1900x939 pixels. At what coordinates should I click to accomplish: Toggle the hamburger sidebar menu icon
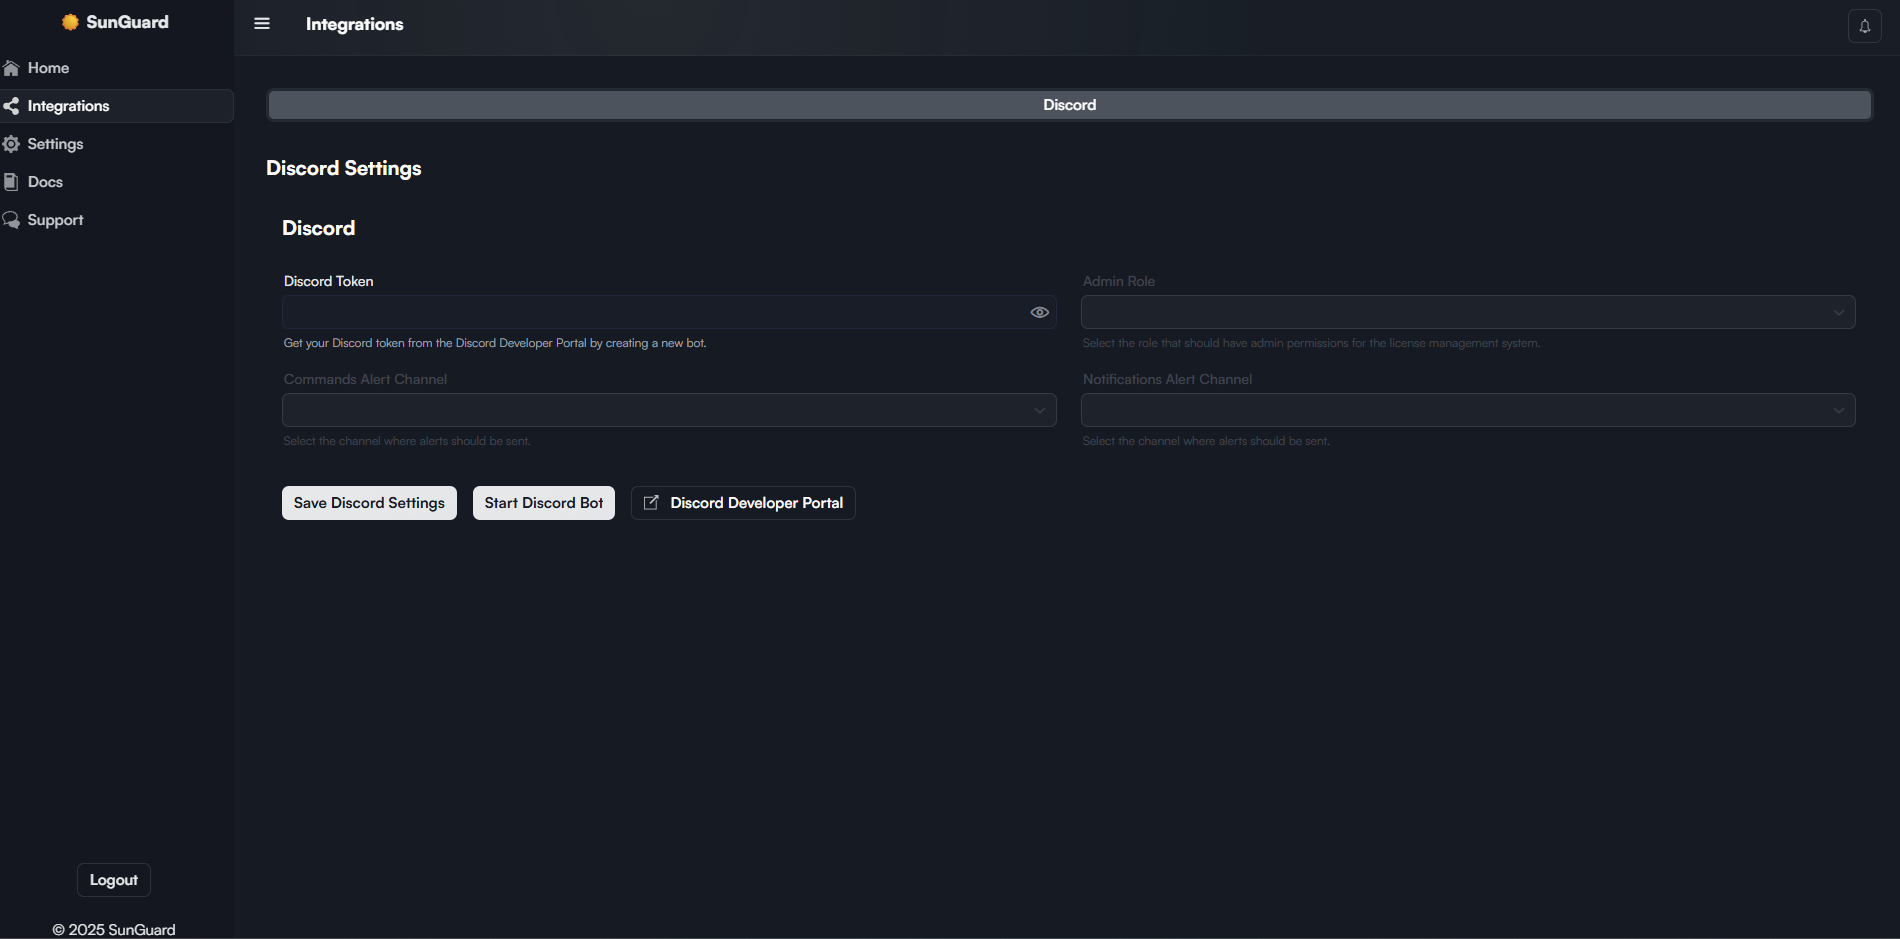tap(262, 24)
